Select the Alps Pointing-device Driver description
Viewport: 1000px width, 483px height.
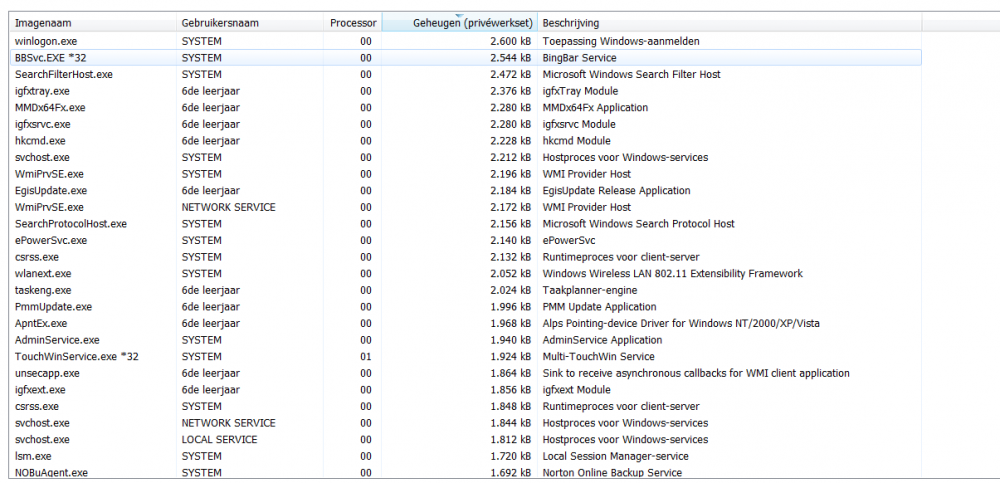click(x=680, y=324)
